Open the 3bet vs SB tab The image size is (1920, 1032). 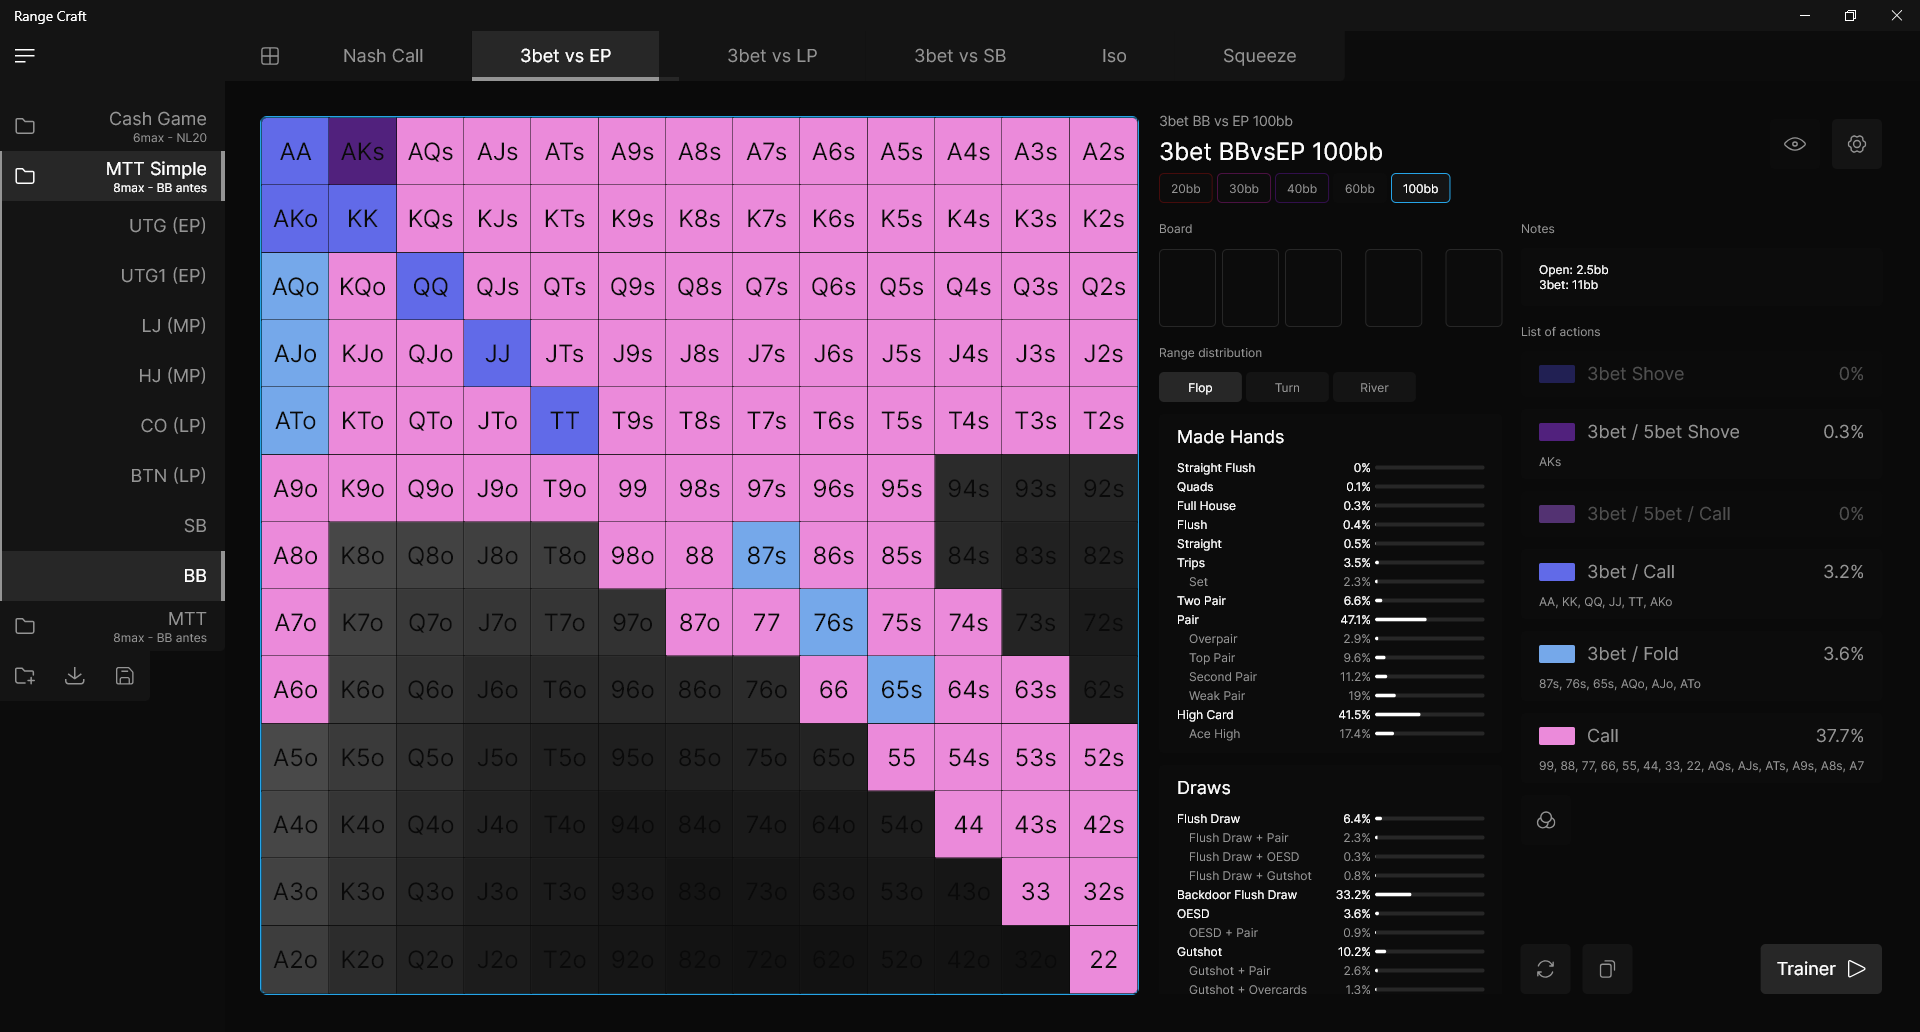click(x=959, y=56)
